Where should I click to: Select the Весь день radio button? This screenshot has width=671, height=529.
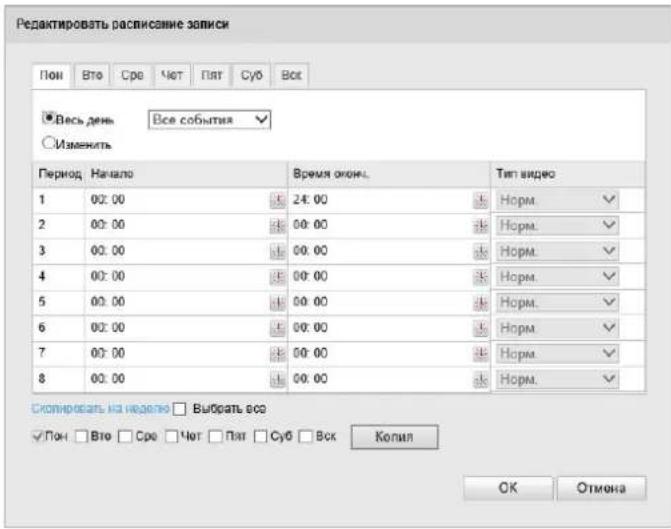point(48,118)
